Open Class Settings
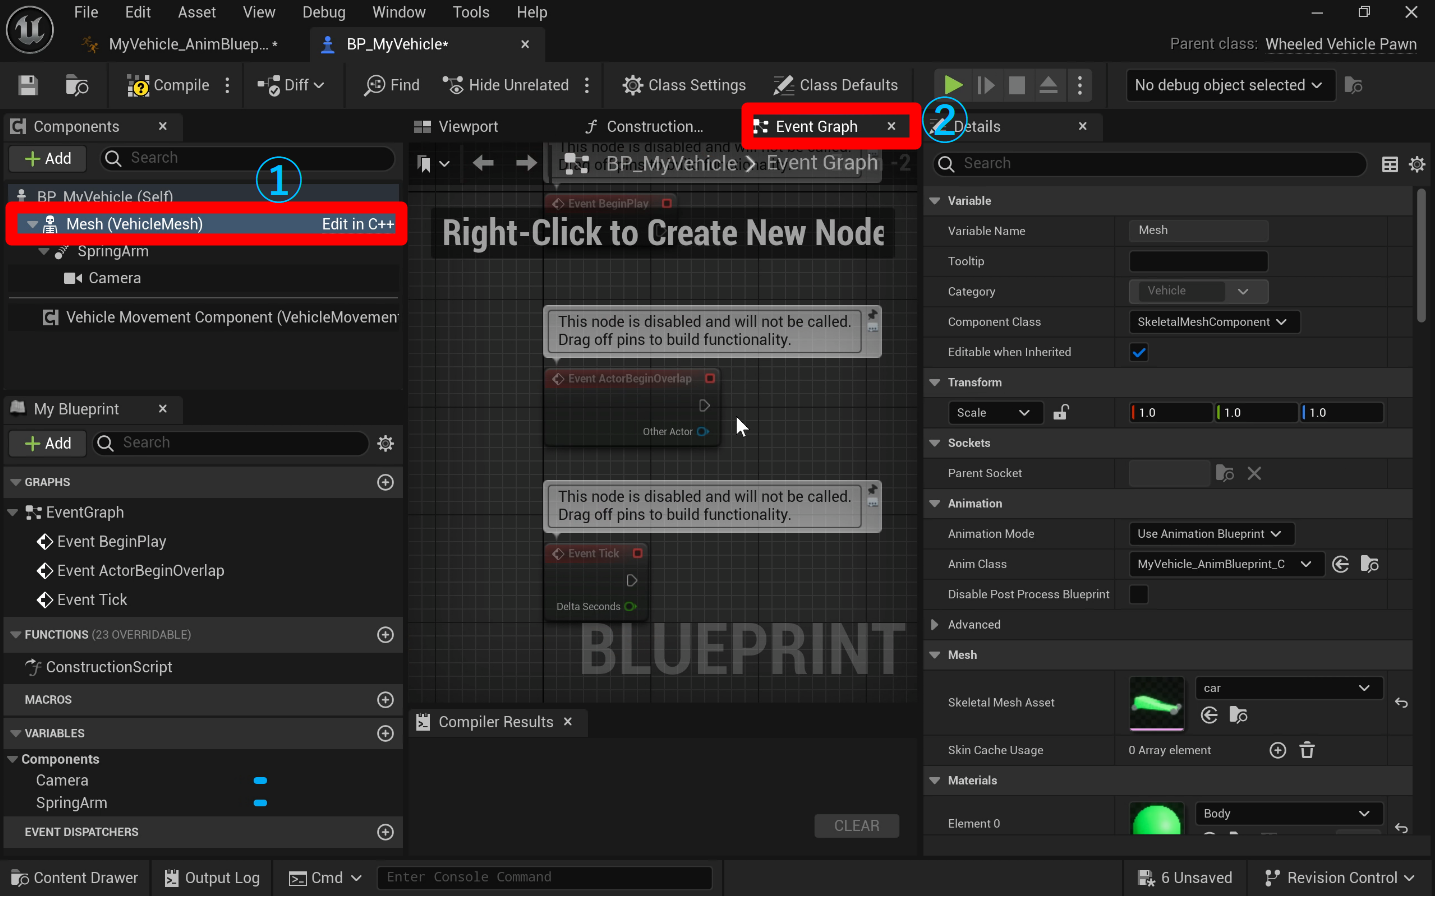The height and width of the screenshot is (897, 1436). [684, 85]
